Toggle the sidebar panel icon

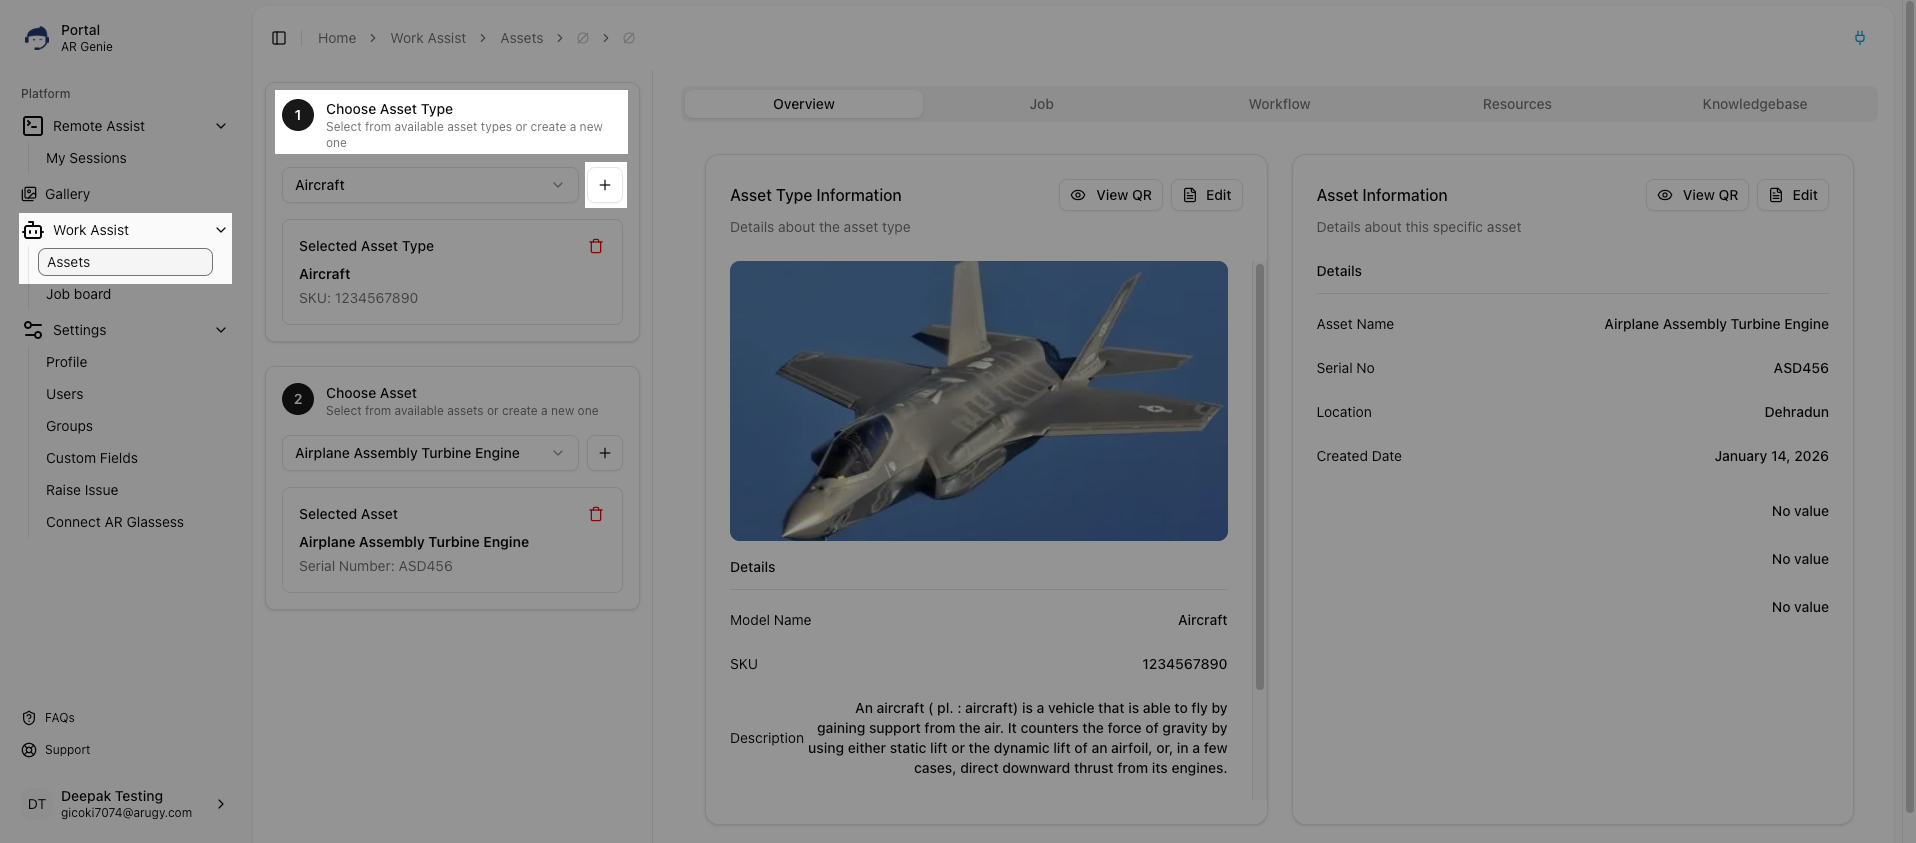[279, 38]
